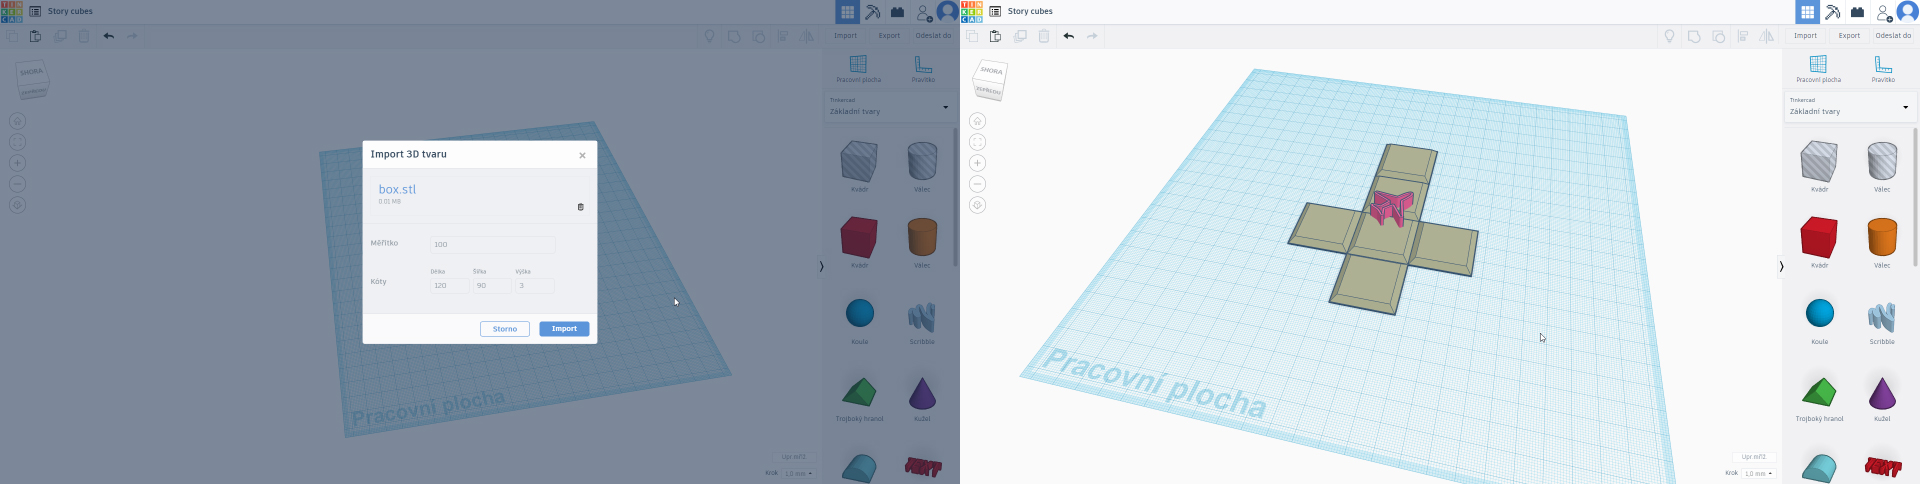Screen dimensions: 1920x484
Task: Click the home view icon in undimmed window
Action: tap(977, 121)
